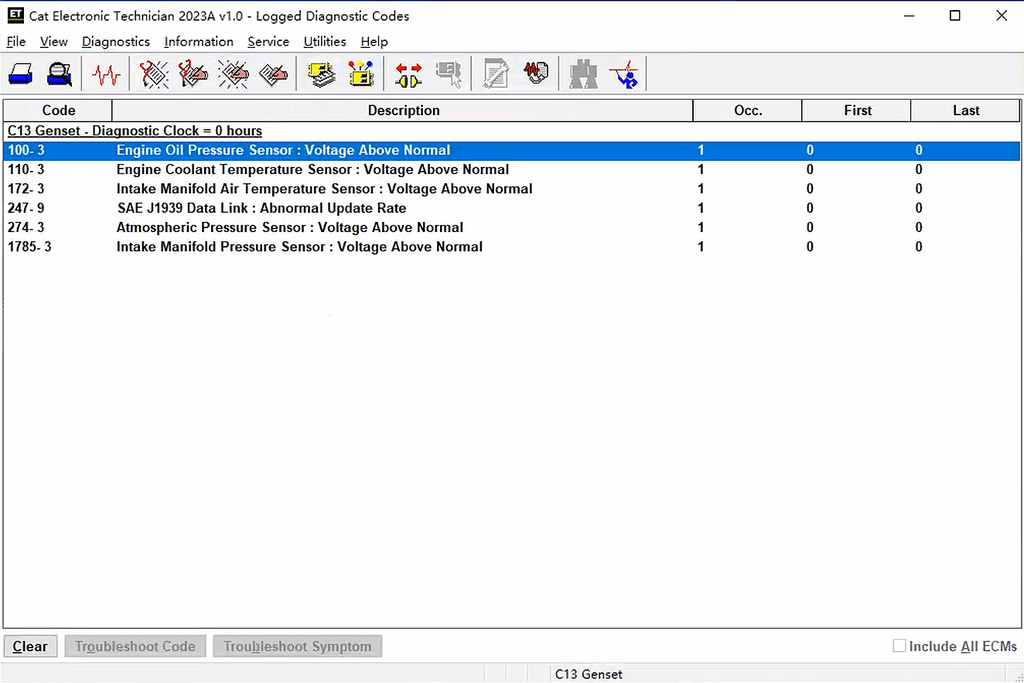1024x683 pixels.
Task: Enable Include All ECMs checkbox
Action: tap(899, 646)
